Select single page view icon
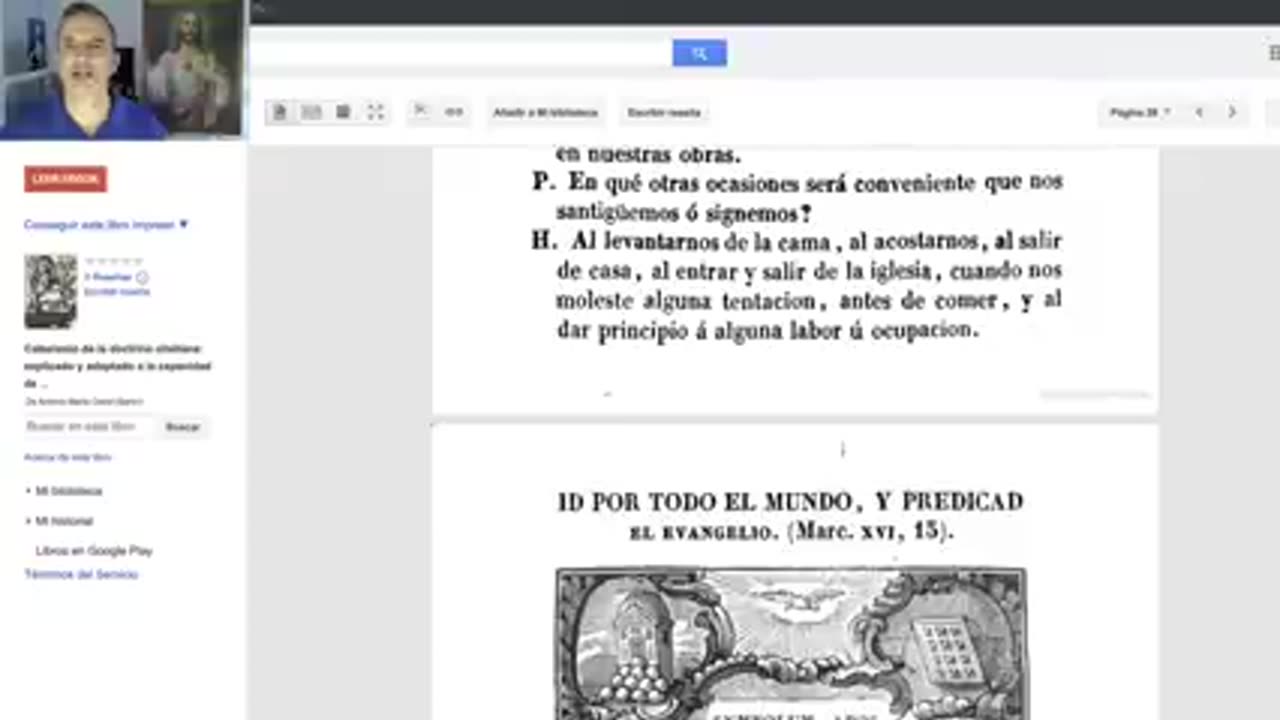1280x720 pixels. 280,112
